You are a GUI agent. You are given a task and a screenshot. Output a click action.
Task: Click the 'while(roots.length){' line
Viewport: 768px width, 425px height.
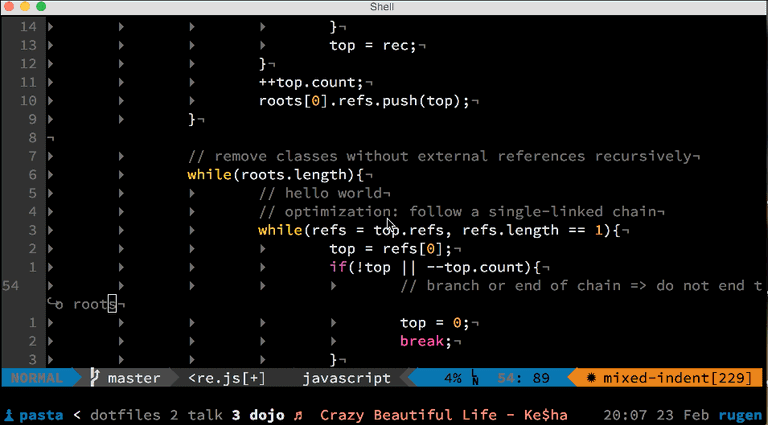pyautogui.click(x=276, y=175)
